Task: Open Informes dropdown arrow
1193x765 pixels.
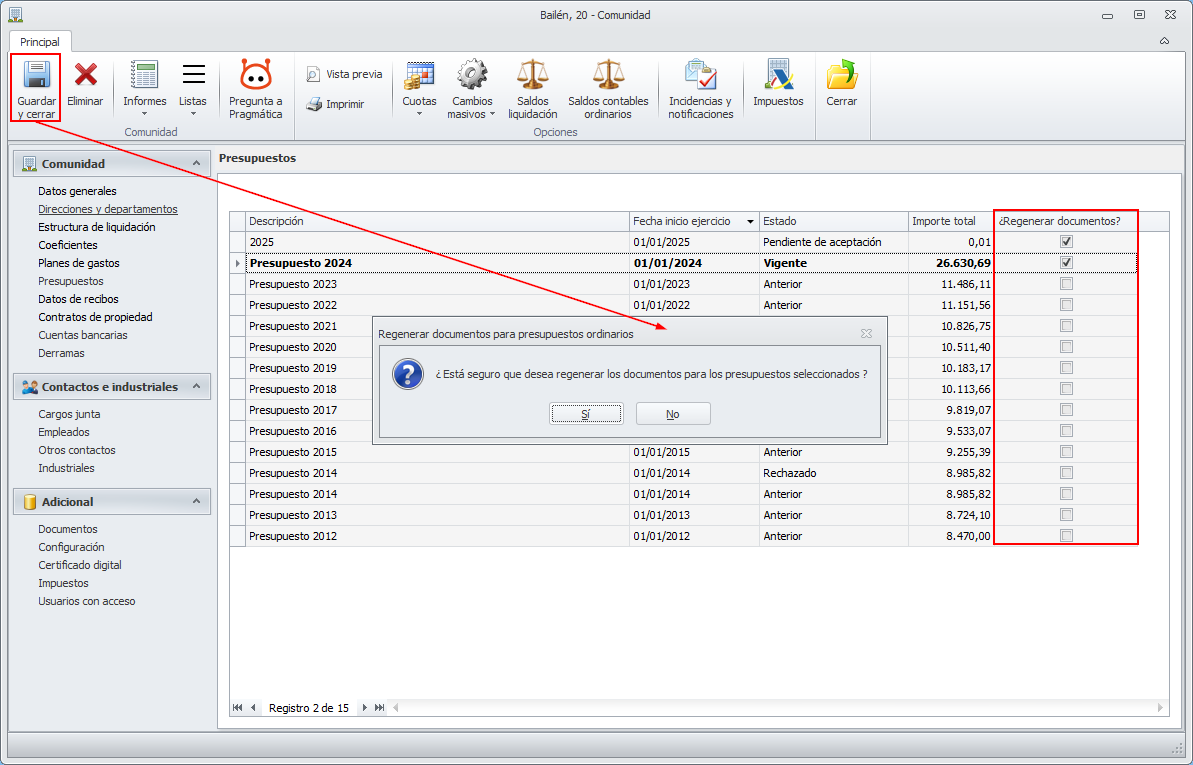Action: (145, 114)
